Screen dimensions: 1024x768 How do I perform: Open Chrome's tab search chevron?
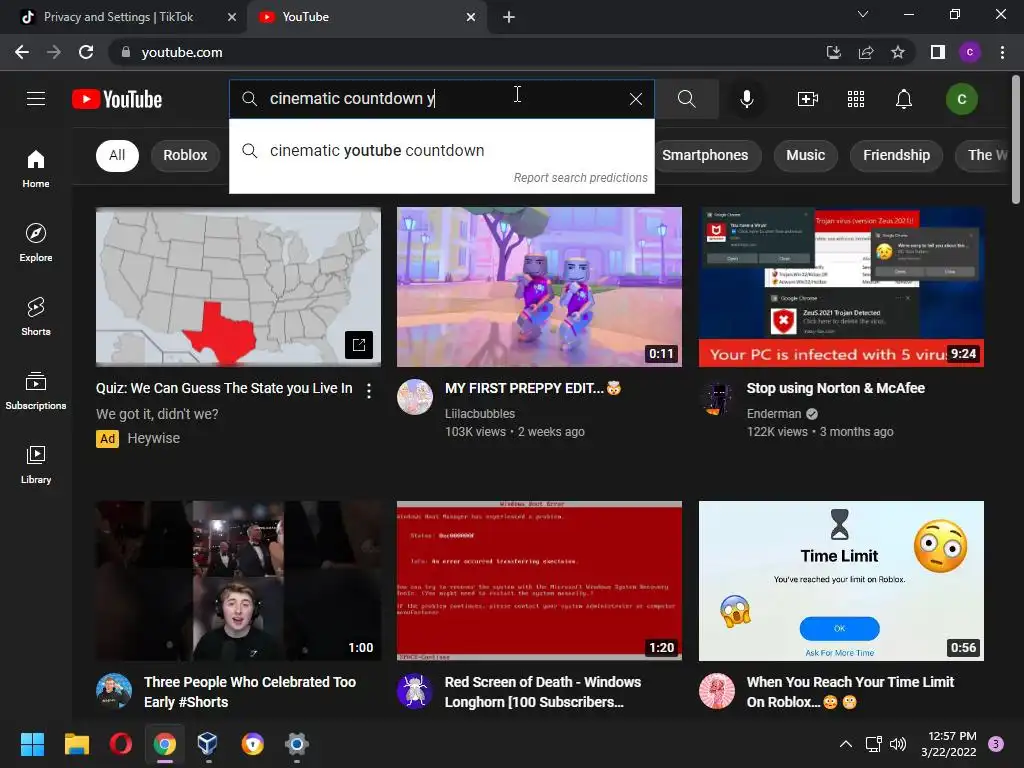863,14
